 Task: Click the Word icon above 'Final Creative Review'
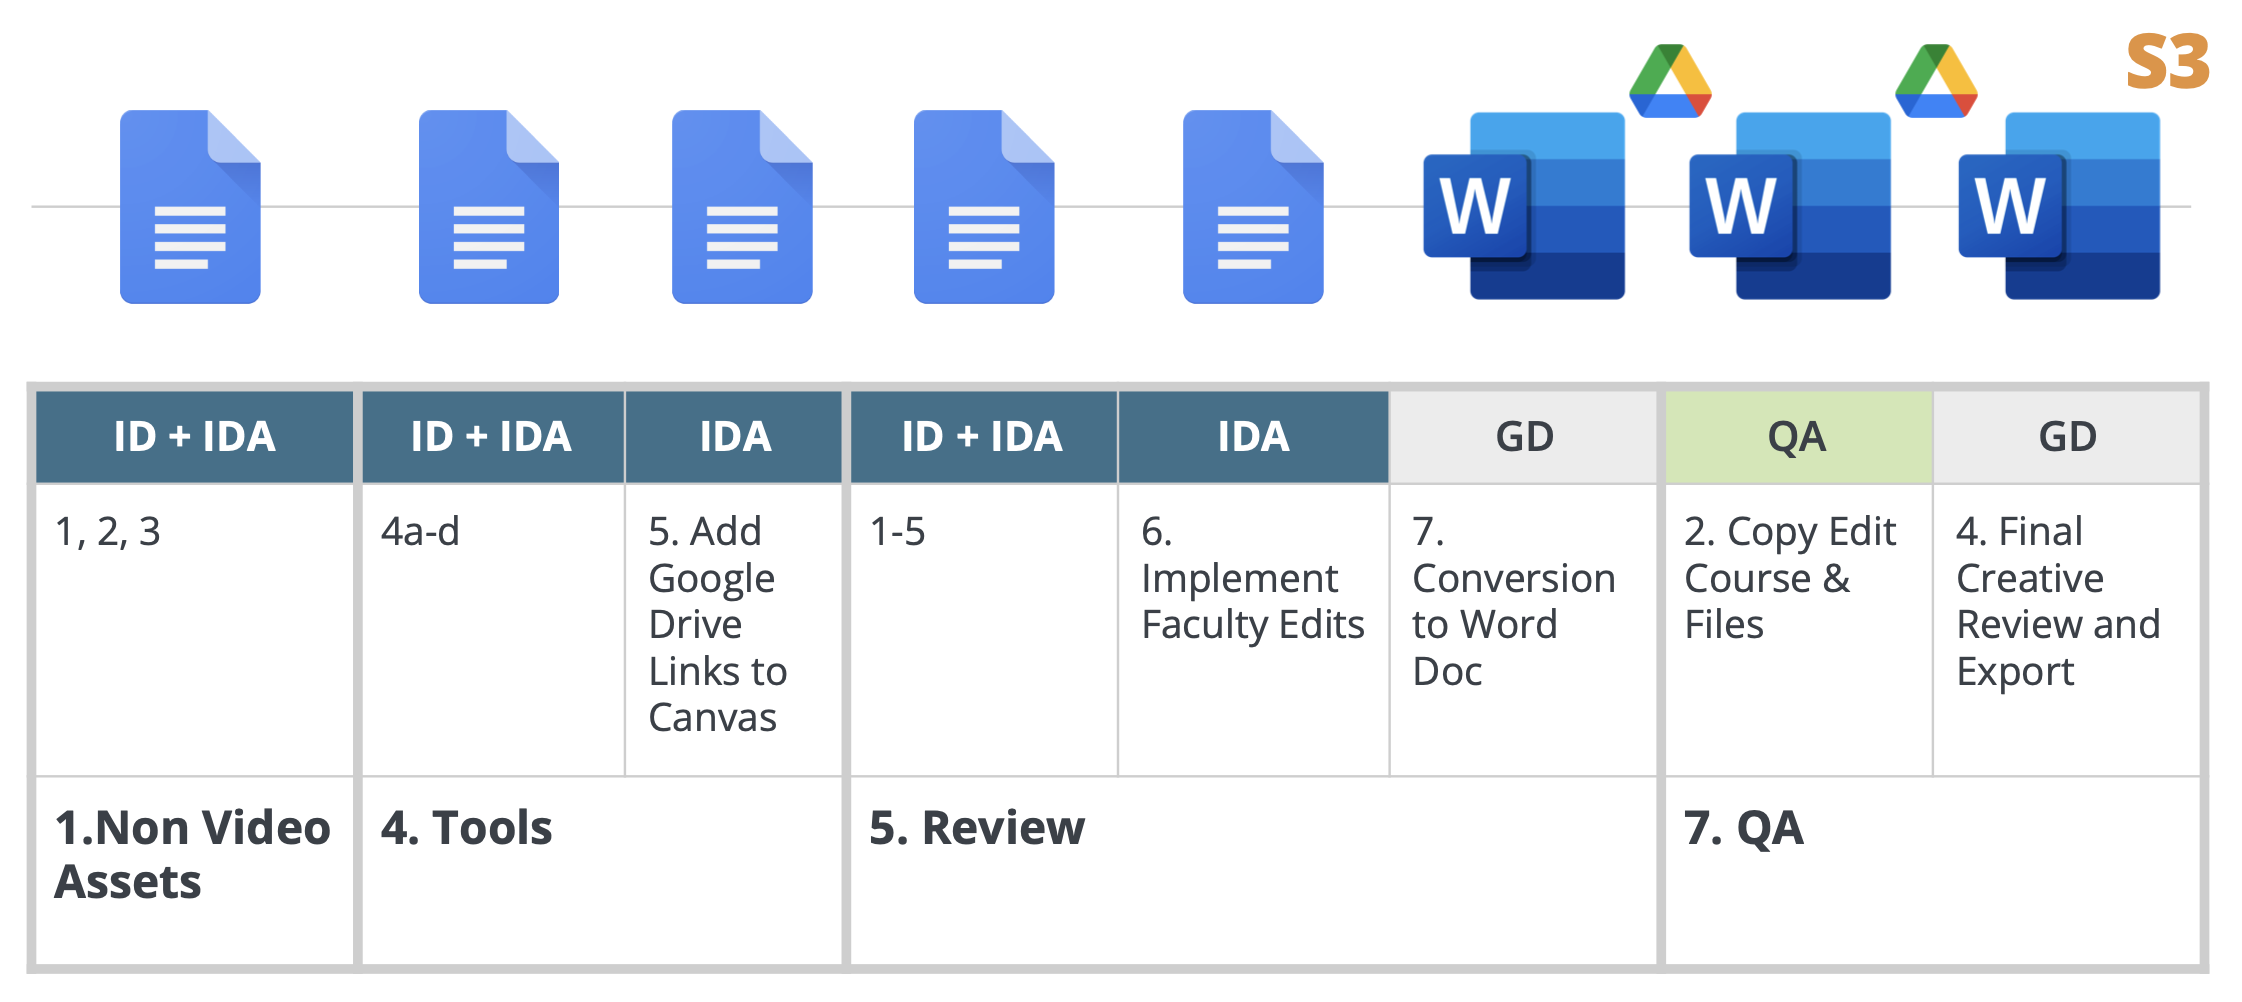tap(2059, 206)
